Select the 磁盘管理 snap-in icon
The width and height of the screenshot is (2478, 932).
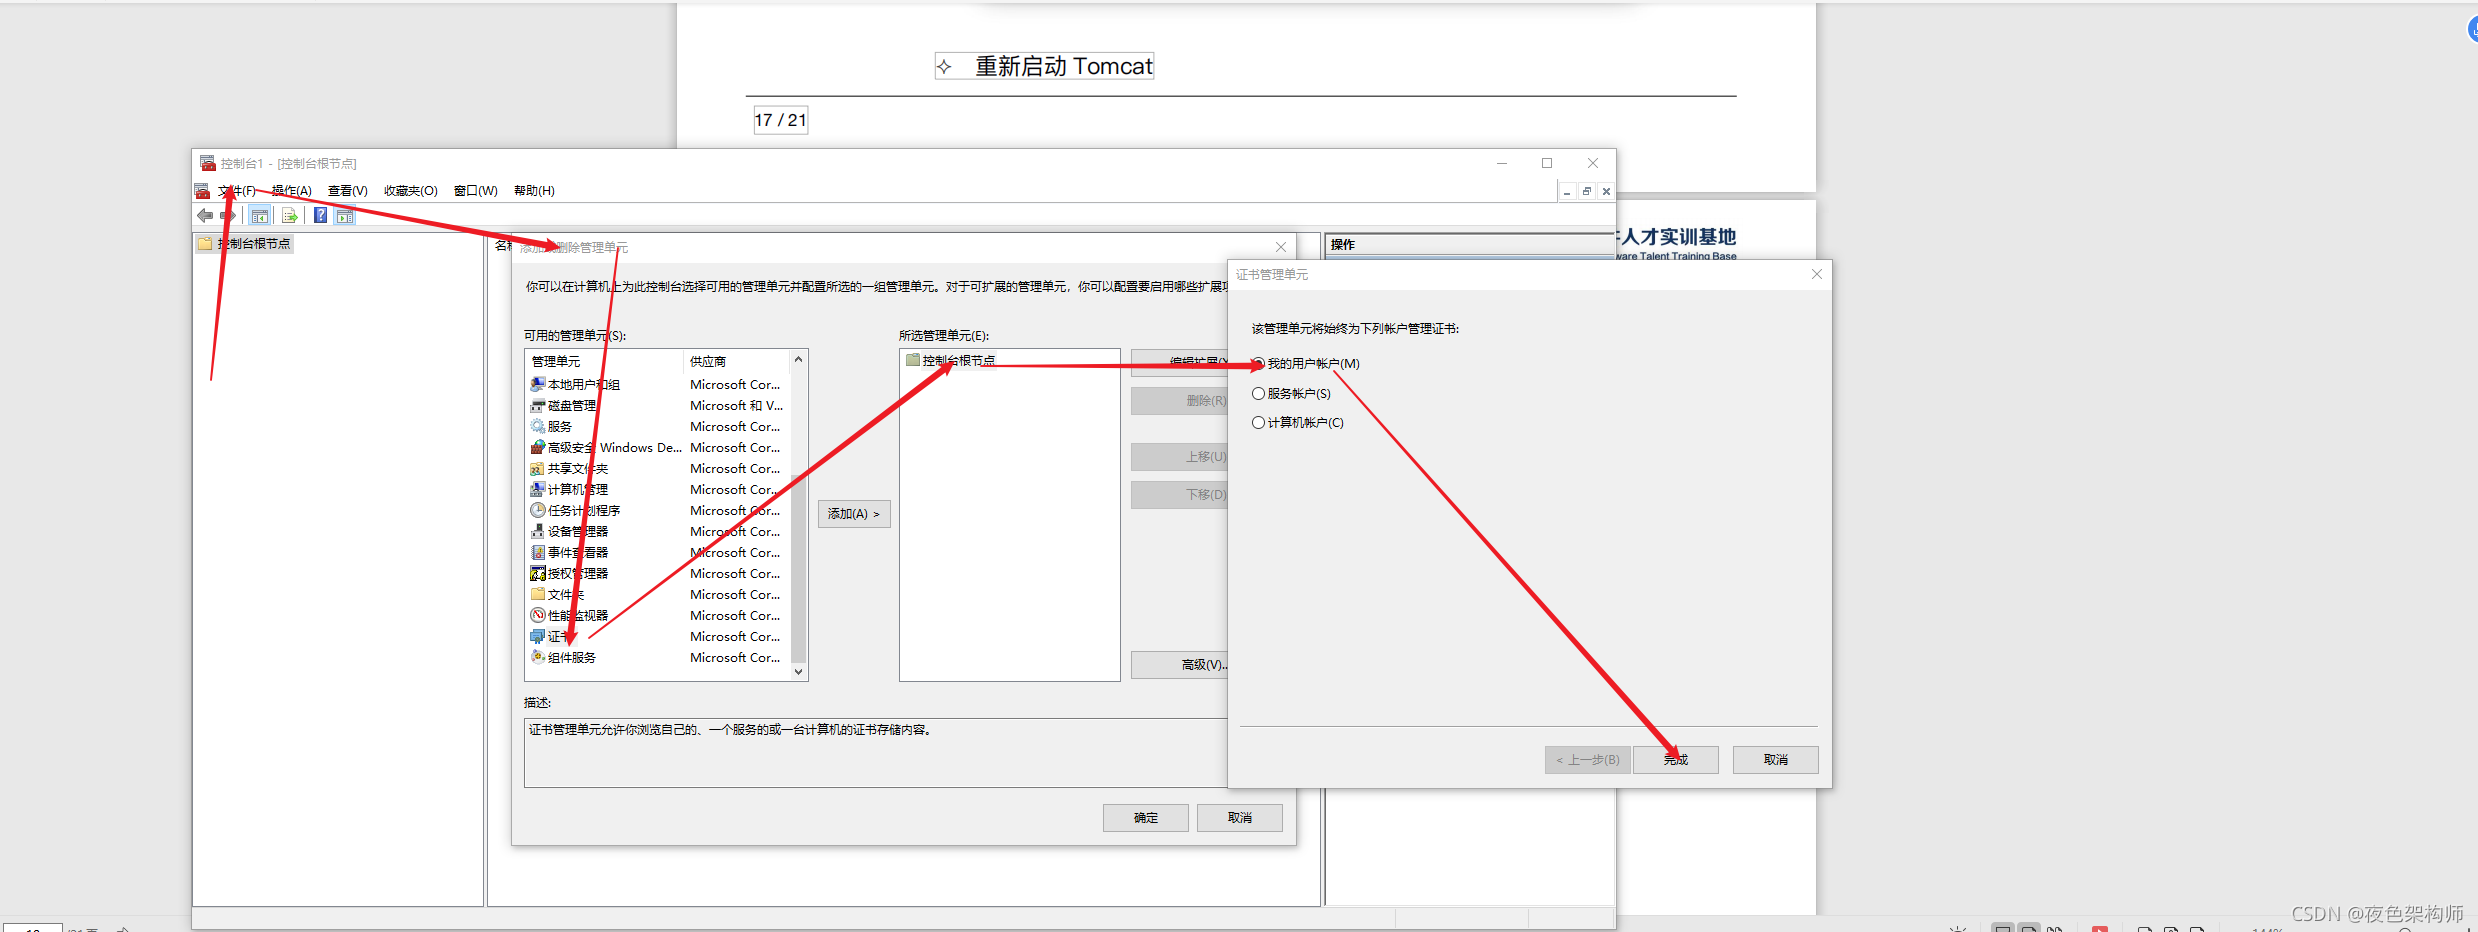pos(538,405)
